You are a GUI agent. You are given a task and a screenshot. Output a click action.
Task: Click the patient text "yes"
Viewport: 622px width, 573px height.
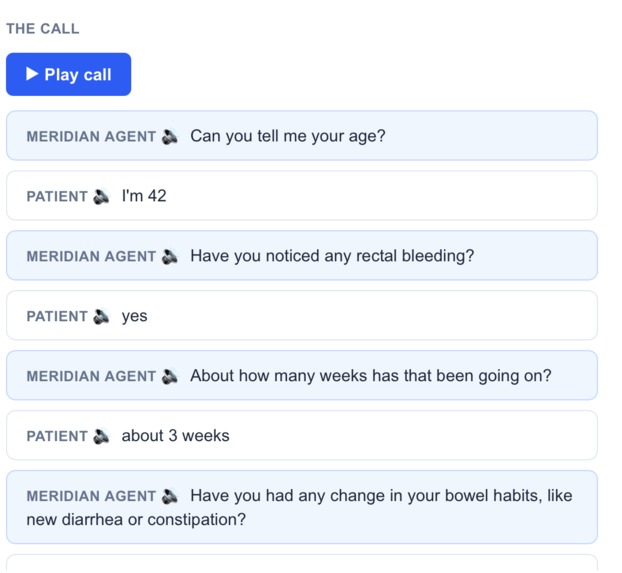tap(134, 316)
